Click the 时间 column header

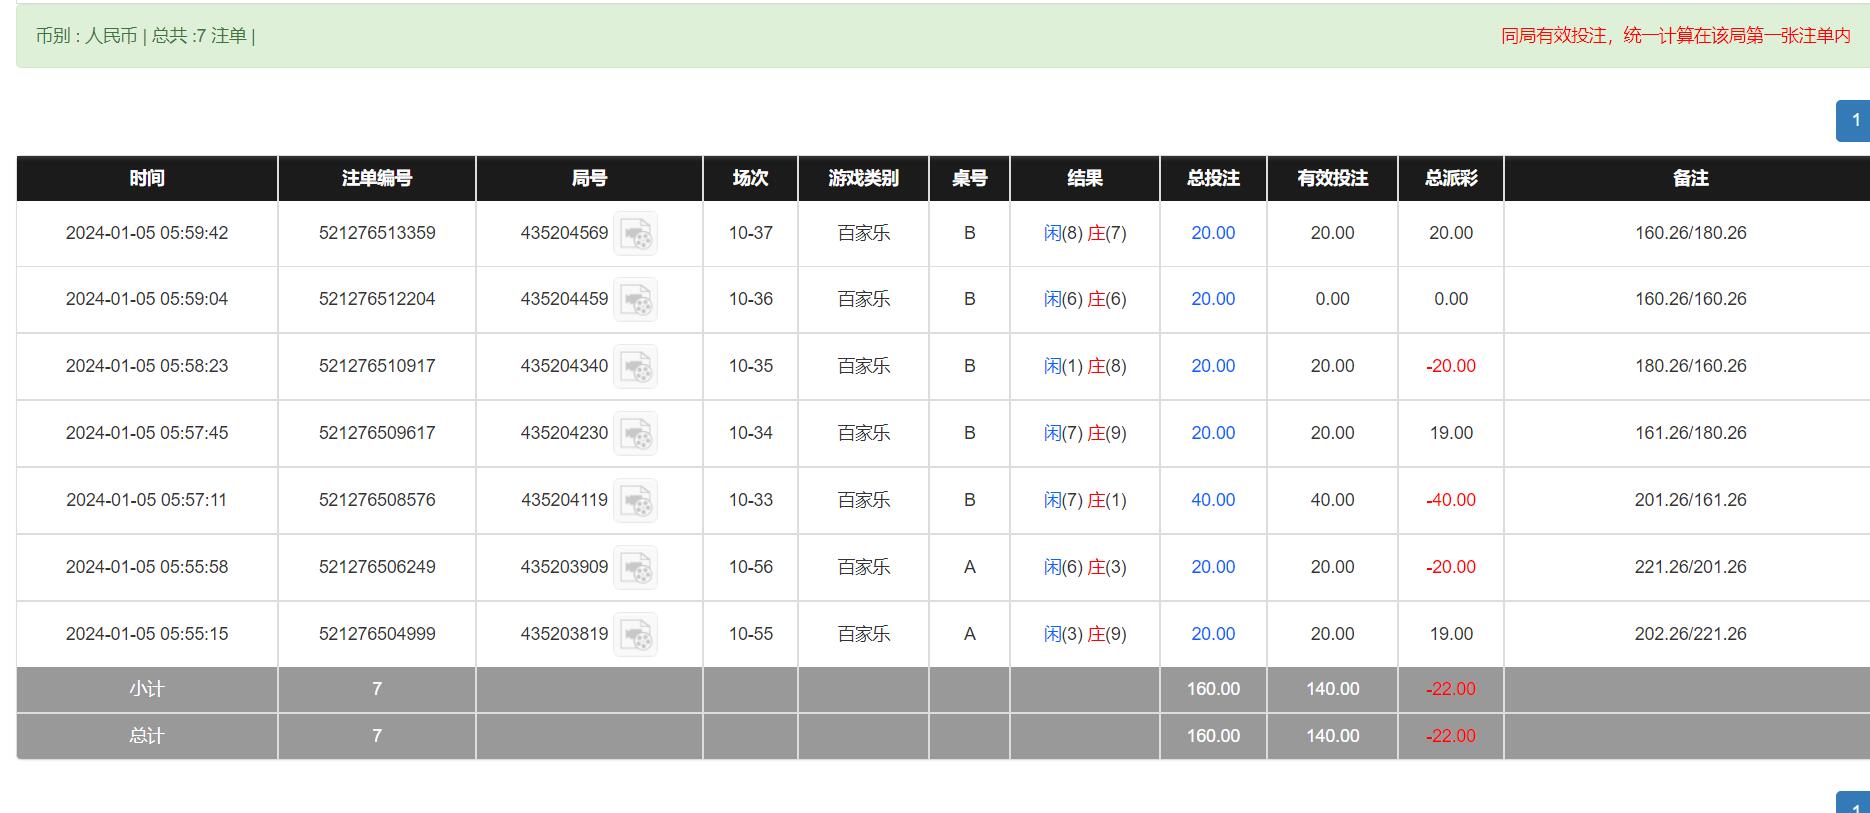click(x=147, y=178)
